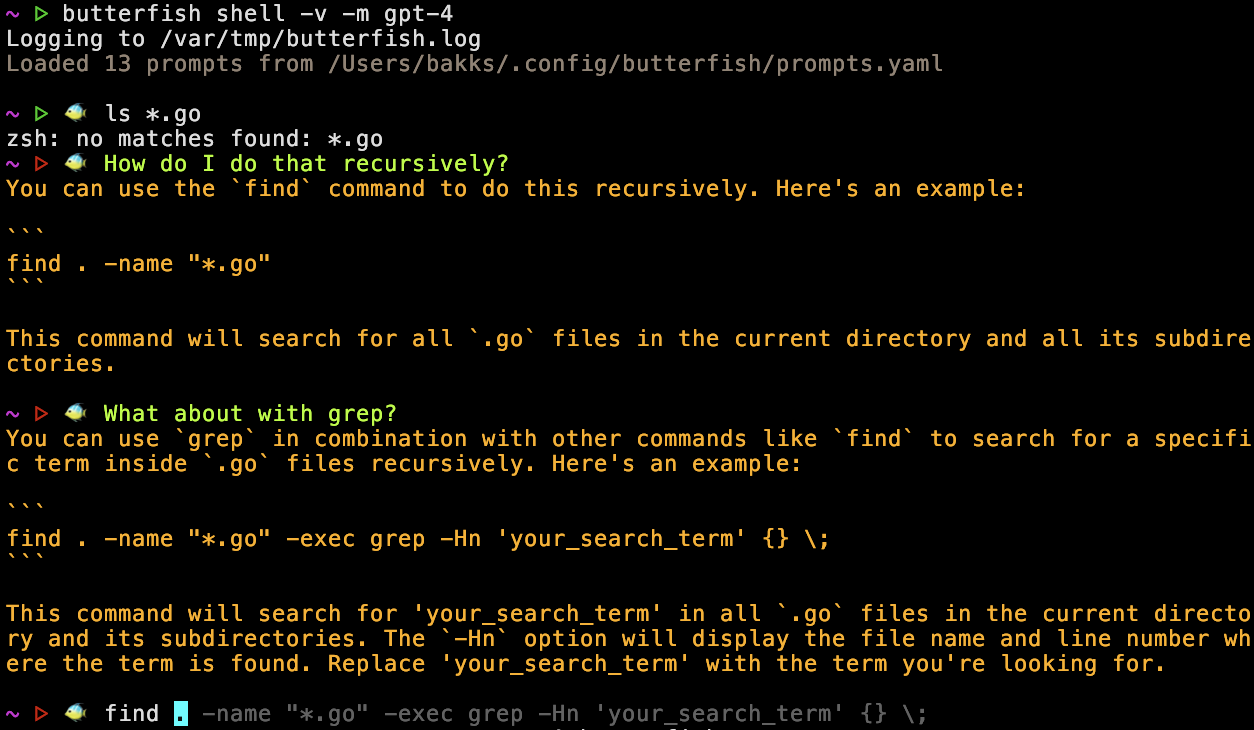1254x730 pixels.
Task: Click the red prompt arrow before "What about with grep?"
Action: coord(41,414)
